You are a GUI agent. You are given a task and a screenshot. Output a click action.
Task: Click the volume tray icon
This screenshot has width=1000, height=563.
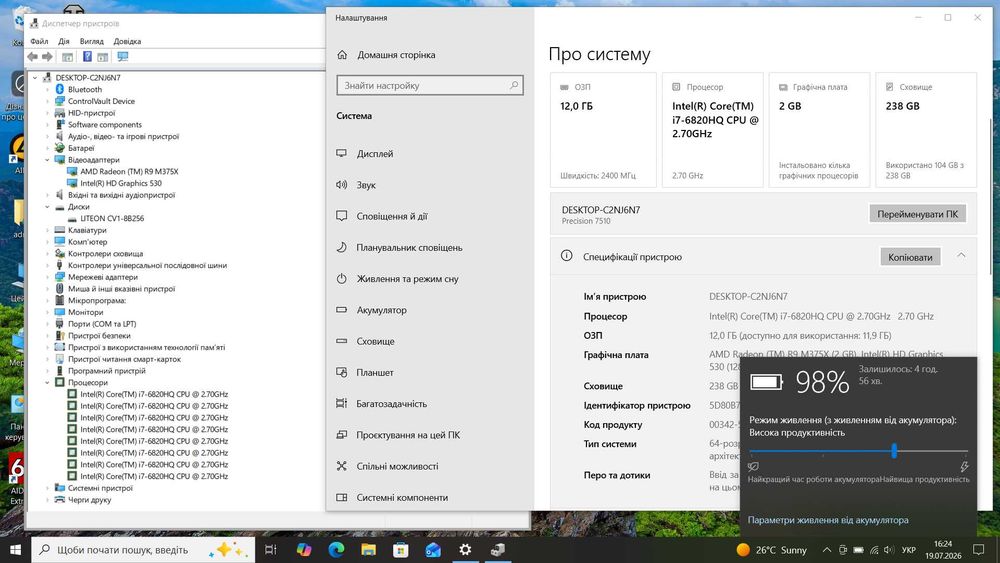click(889, 550)
